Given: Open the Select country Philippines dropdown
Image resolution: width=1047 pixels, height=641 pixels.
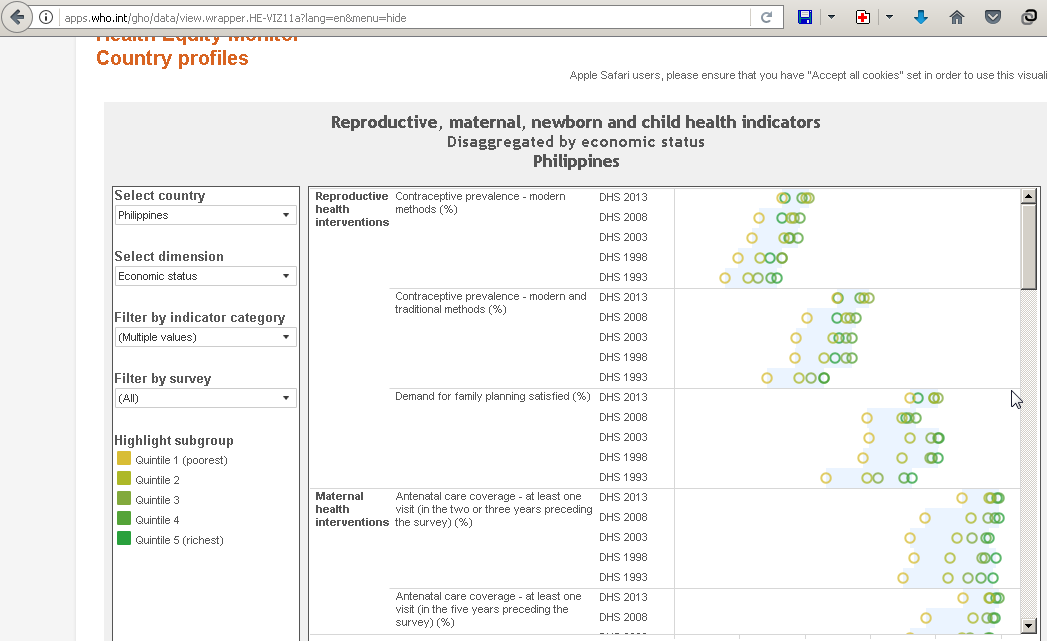Looking at the screenshot, I should point(206,215).
